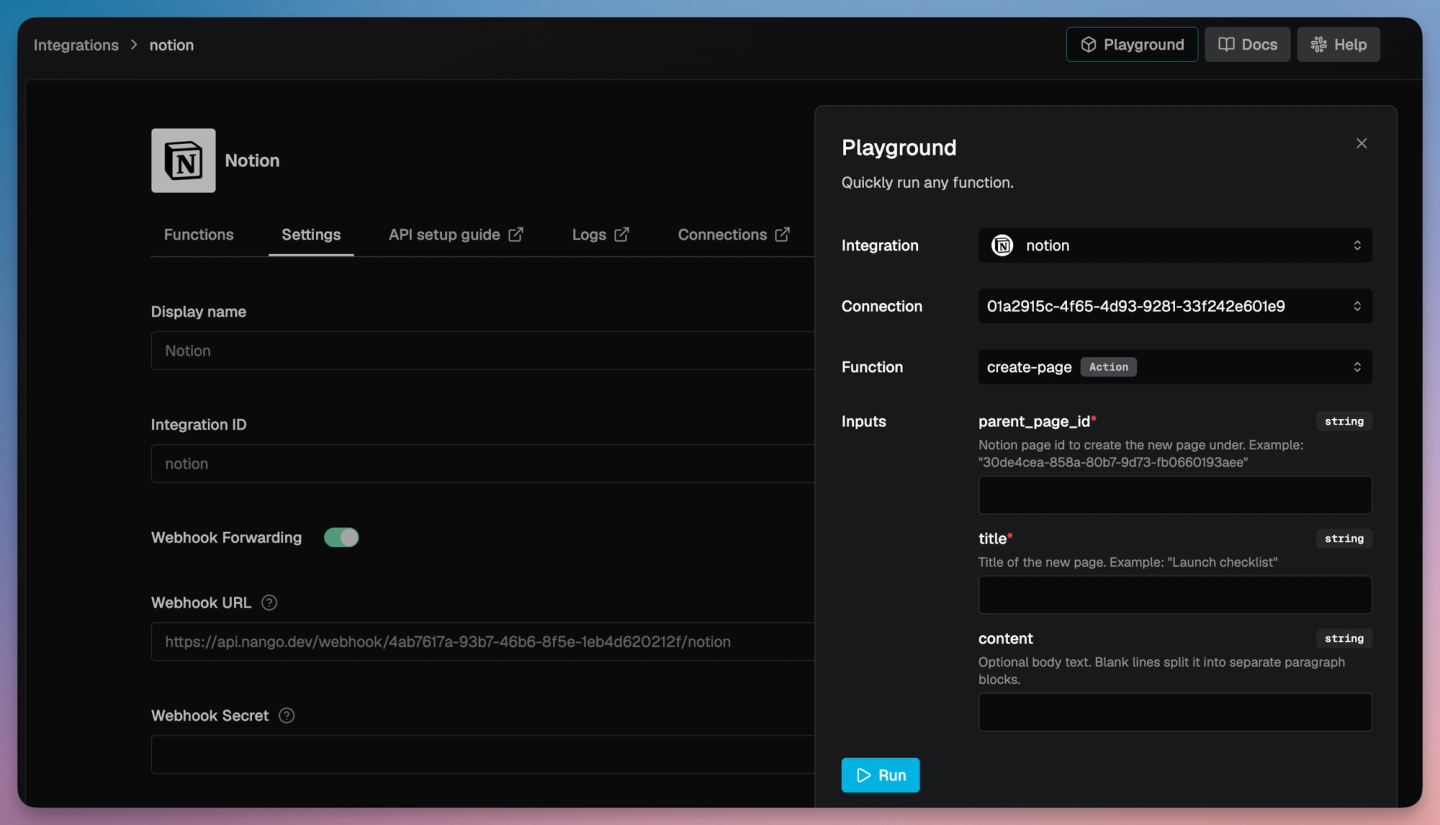Click external link icon next to API setup guide
This screenshot has width=1440, height=825.
[x=516, y=235]
